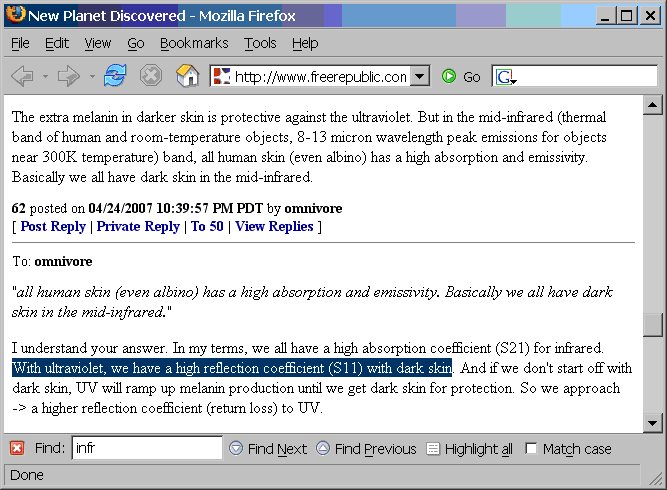
Task: Reload the page with Refresh icon
Action: pos(115,76)
